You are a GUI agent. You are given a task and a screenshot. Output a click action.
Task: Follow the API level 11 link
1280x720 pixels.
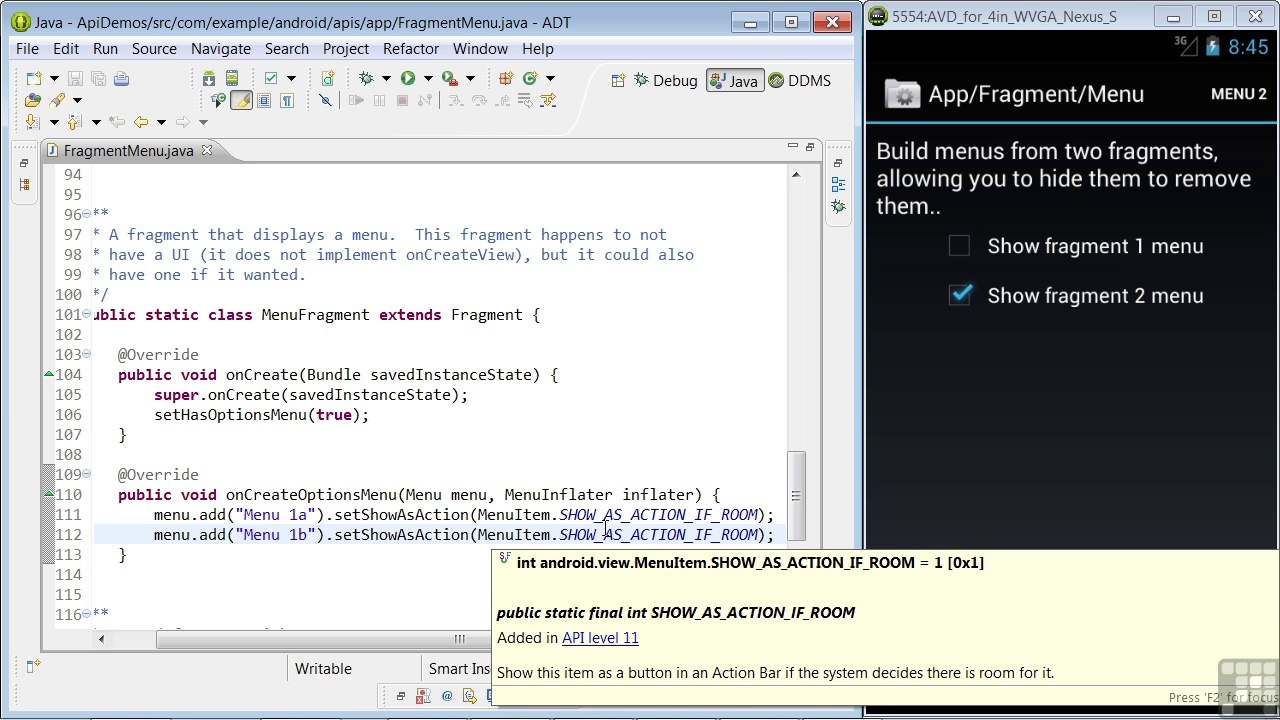(600, 637)
